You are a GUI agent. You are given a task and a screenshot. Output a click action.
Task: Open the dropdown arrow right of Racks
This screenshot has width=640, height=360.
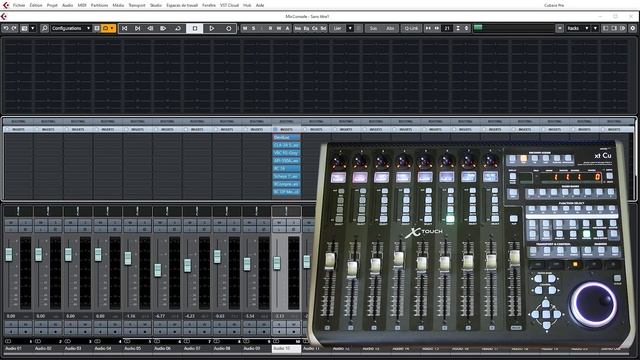(595, 28)
